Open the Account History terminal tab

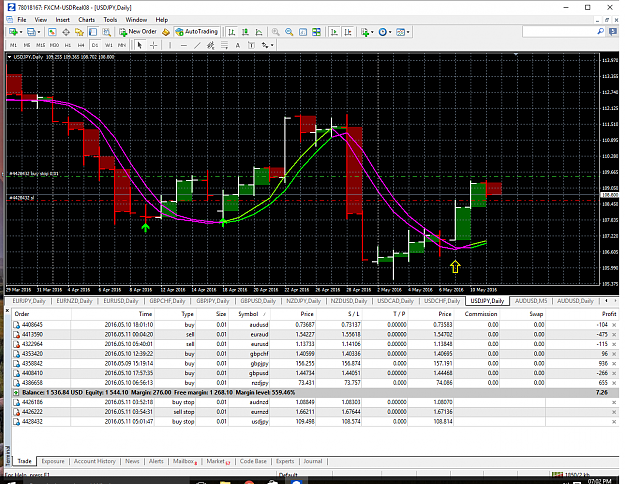94,461
